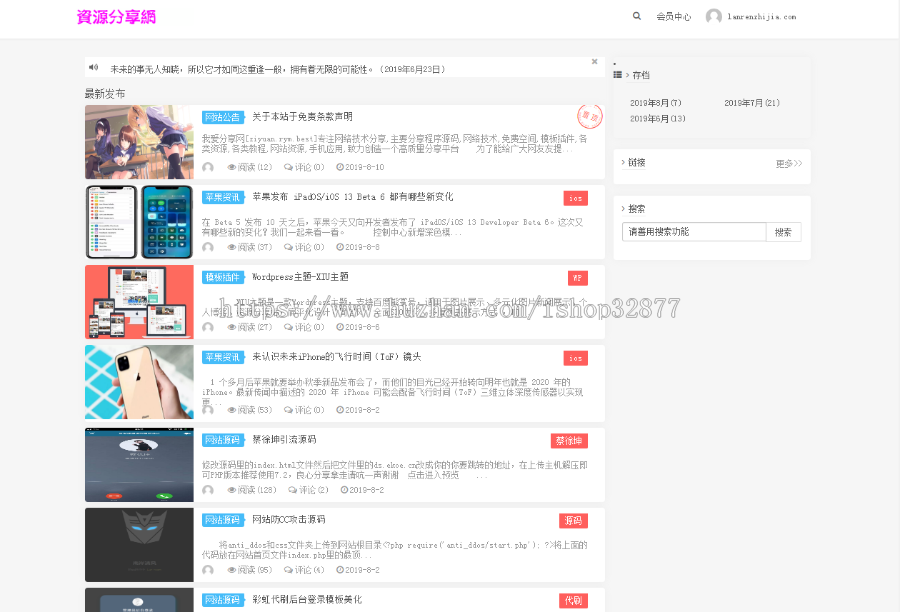Click the 搜索 search button

[783, 232]
